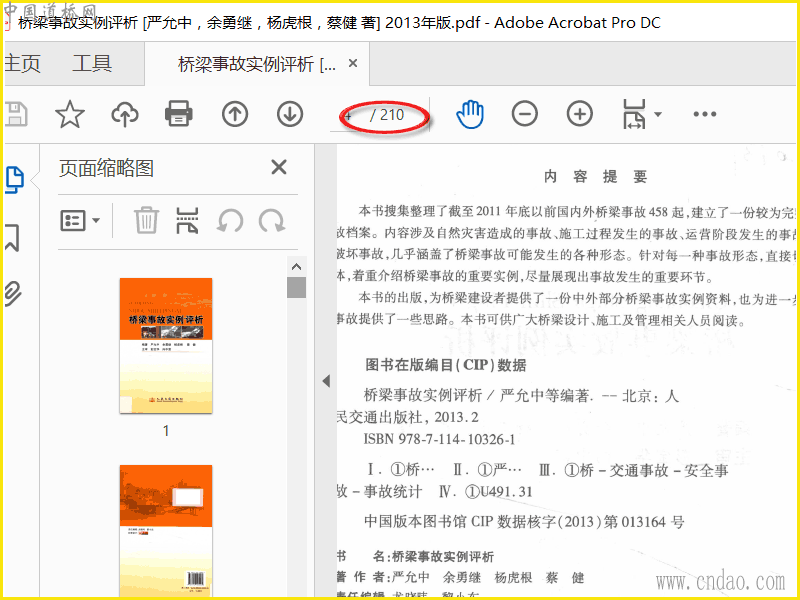Select the hand pan tool

470,114
